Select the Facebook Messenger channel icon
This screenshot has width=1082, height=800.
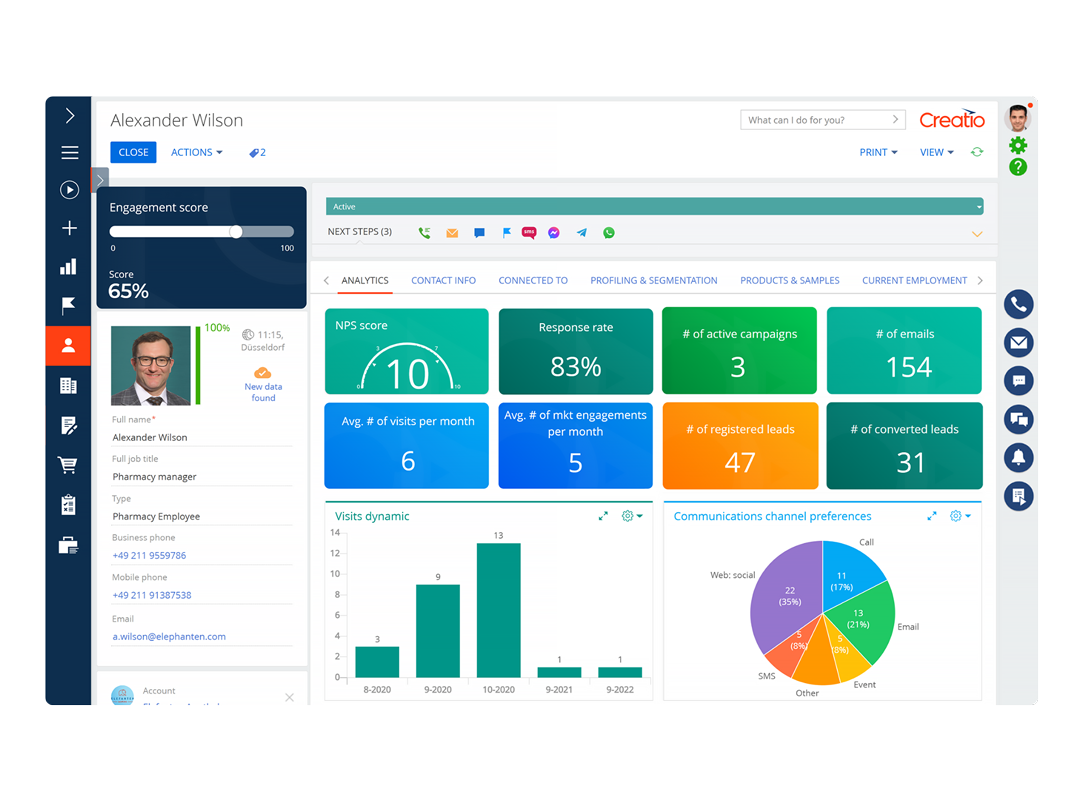coord(553,232)
